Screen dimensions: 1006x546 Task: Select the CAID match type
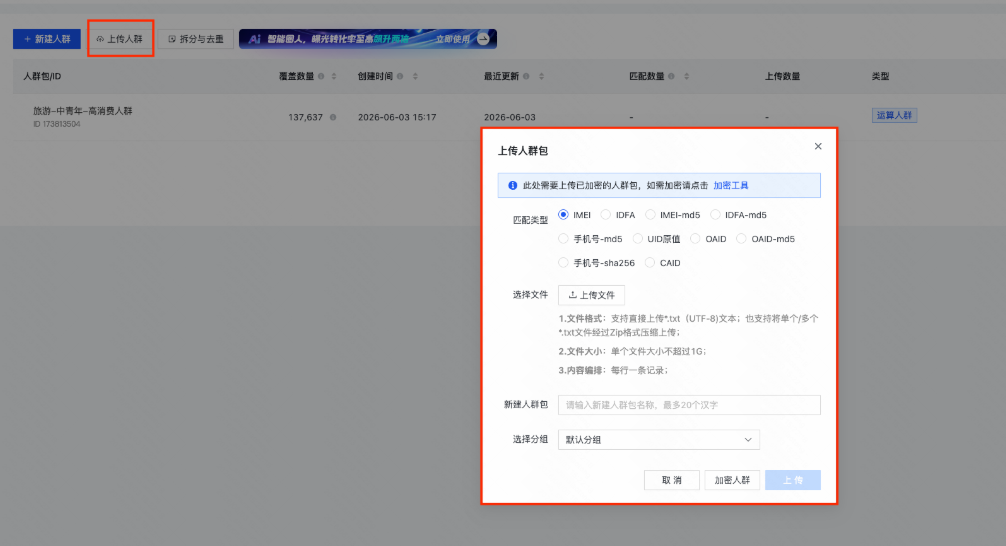tap(650, 262)
